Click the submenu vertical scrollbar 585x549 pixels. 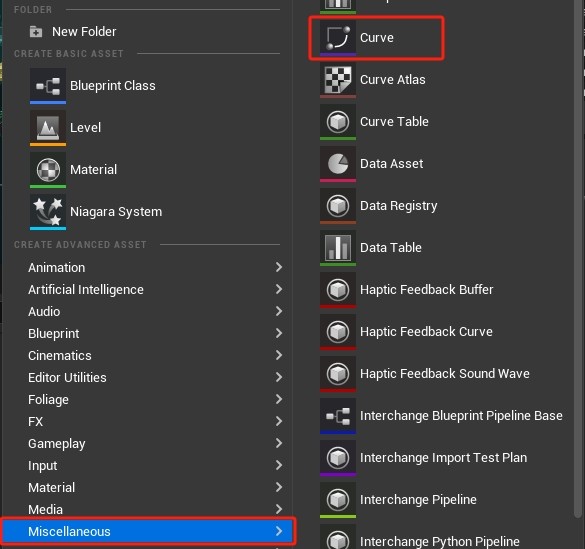pos(578,257)
